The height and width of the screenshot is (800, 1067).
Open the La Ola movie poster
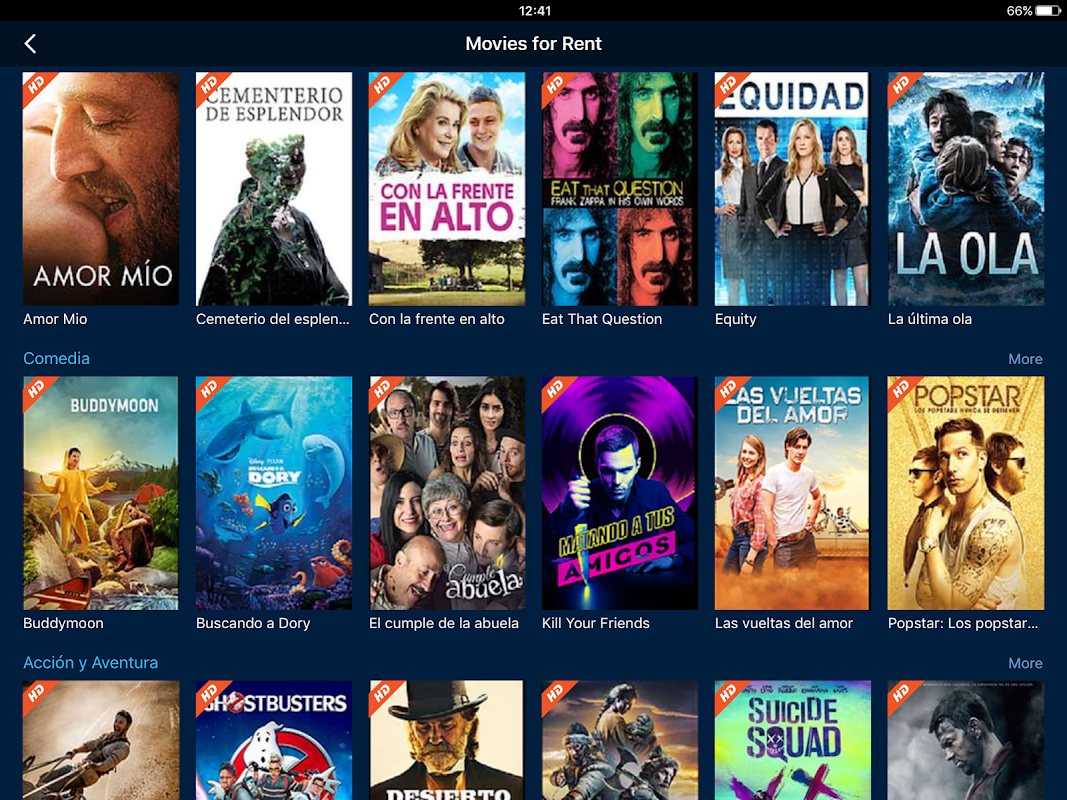click(x=966, y=188)
